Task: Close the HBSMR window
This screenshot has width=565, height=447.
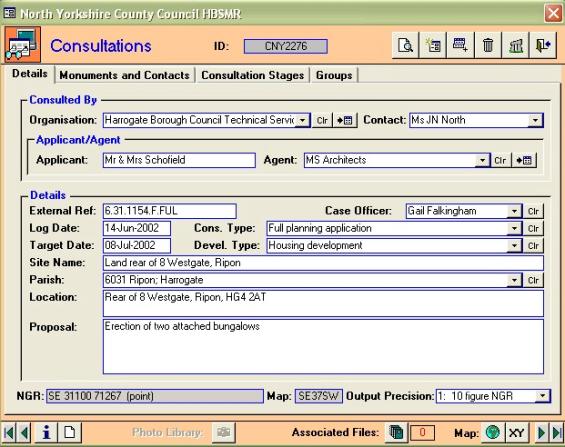Action: click(x=553, y=14)
